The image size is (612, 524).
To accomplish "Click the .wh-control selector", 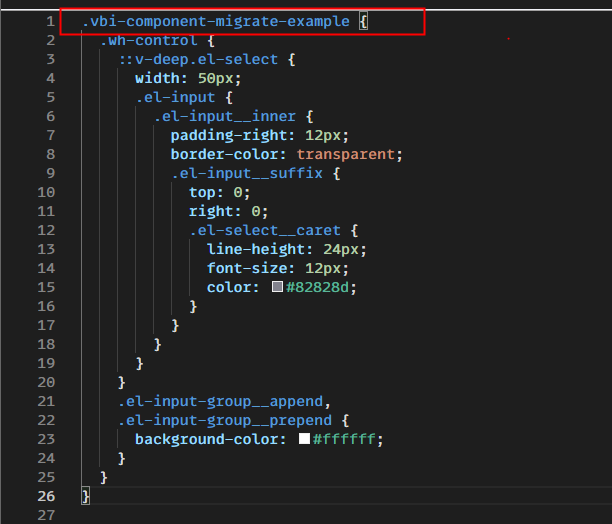I will (148, 40).
